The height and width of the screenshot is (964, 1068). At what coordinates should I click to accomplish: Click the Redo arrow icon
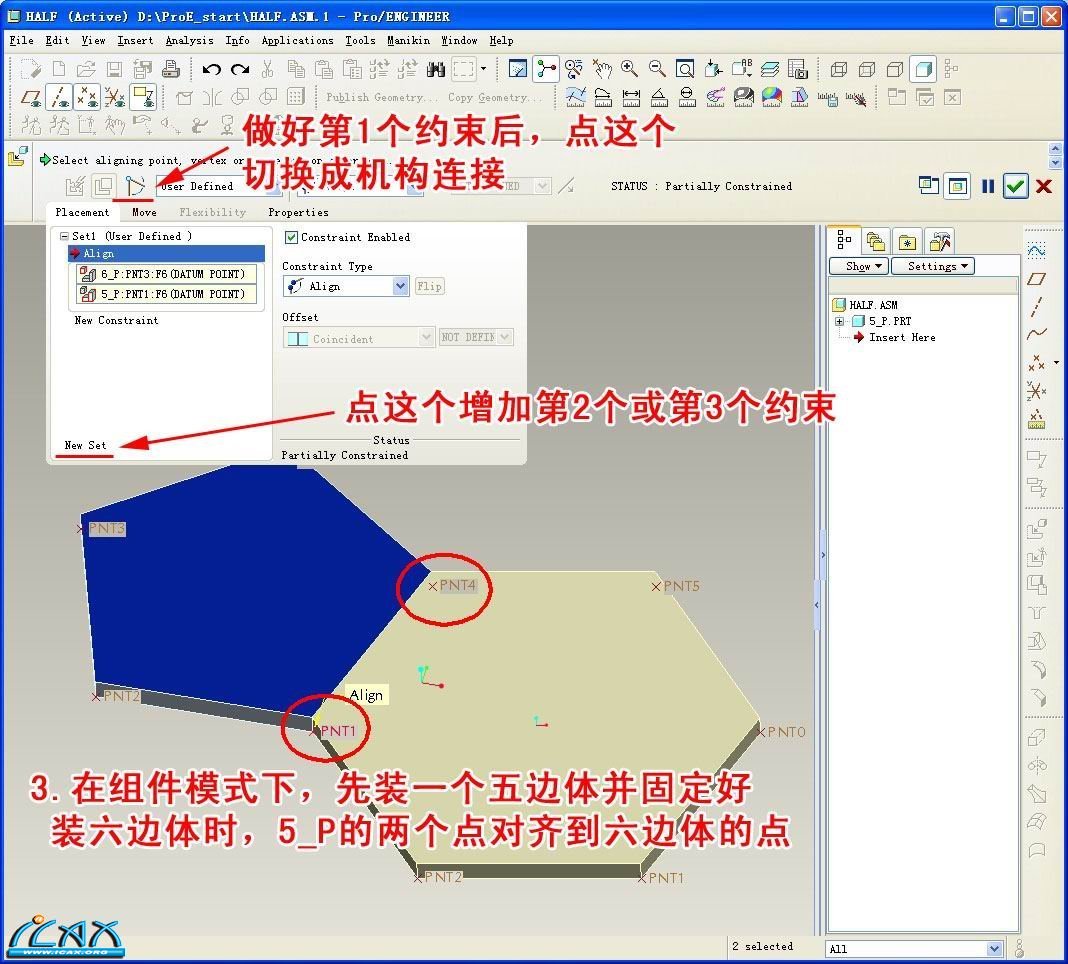pos(240,69)
